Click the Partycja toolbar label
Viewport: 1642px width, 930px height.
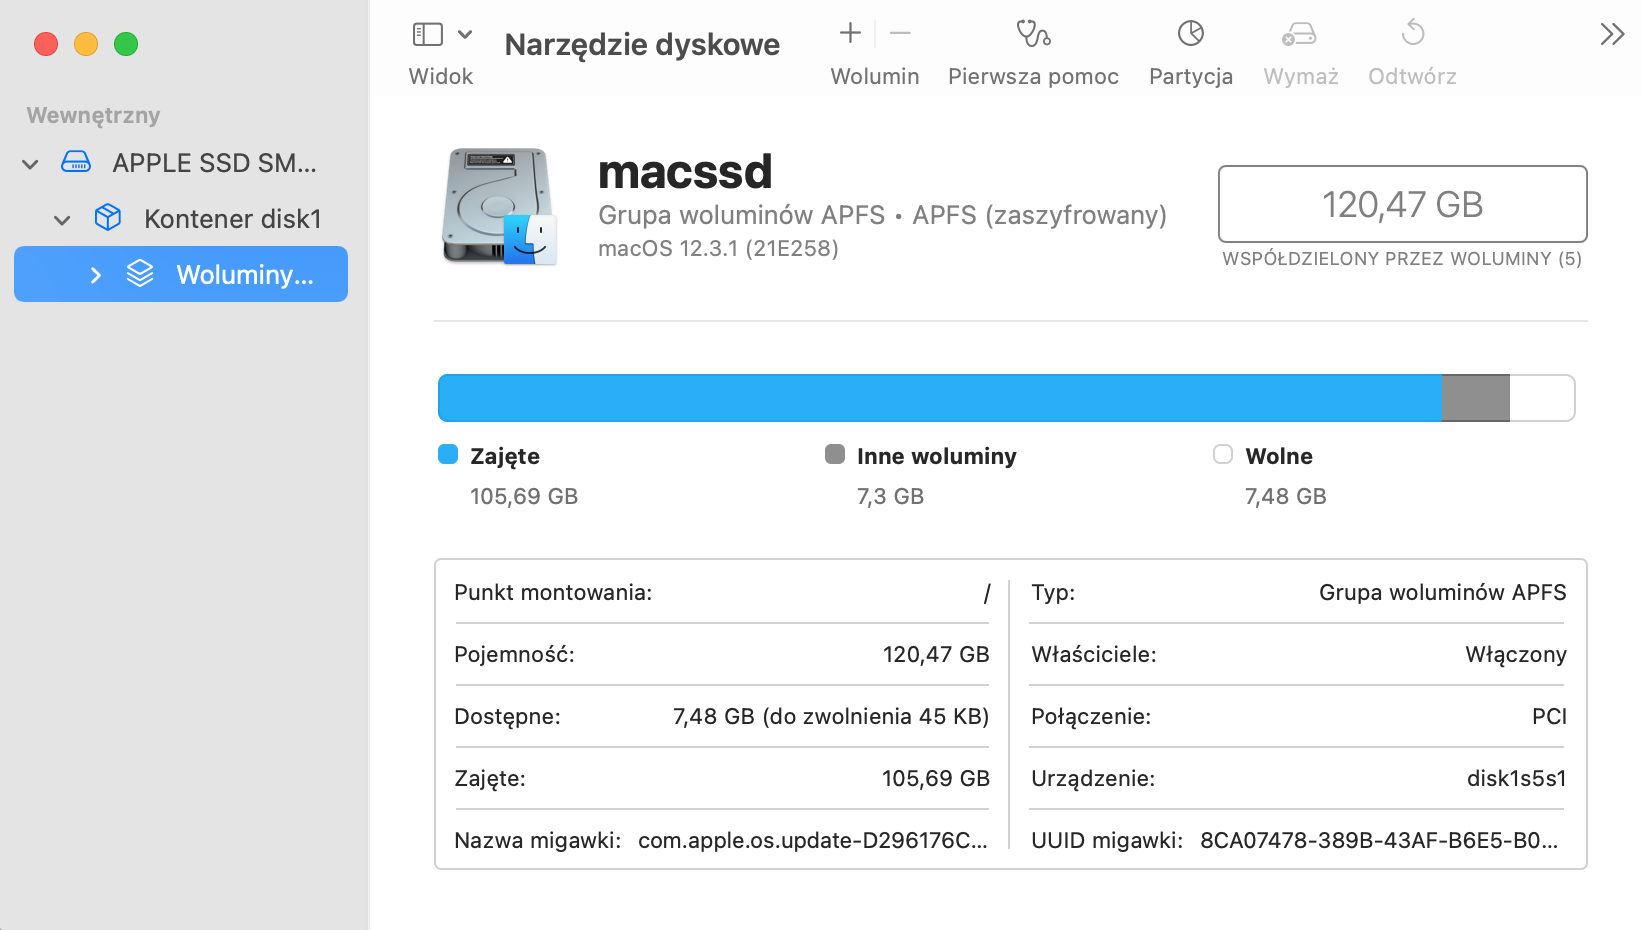click(x=1191, y=77)
